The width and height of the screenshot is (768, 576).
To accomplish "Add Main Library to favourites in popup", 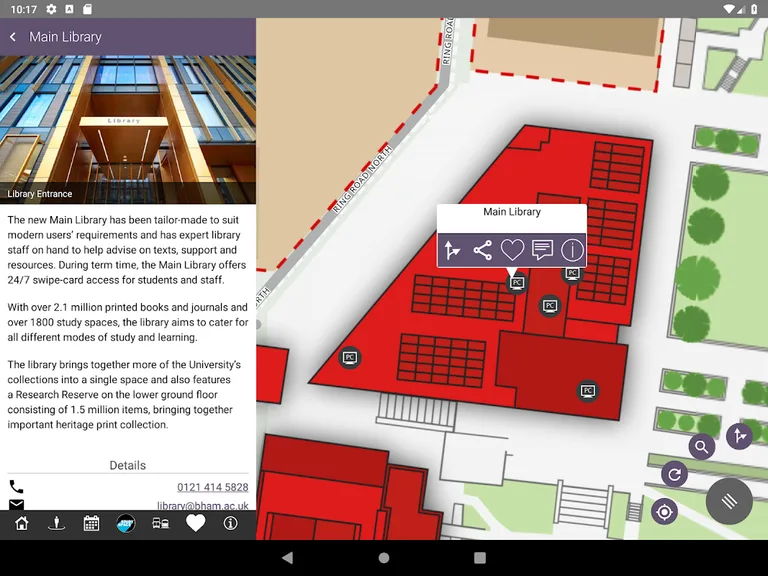I will (x=512, y=250).
